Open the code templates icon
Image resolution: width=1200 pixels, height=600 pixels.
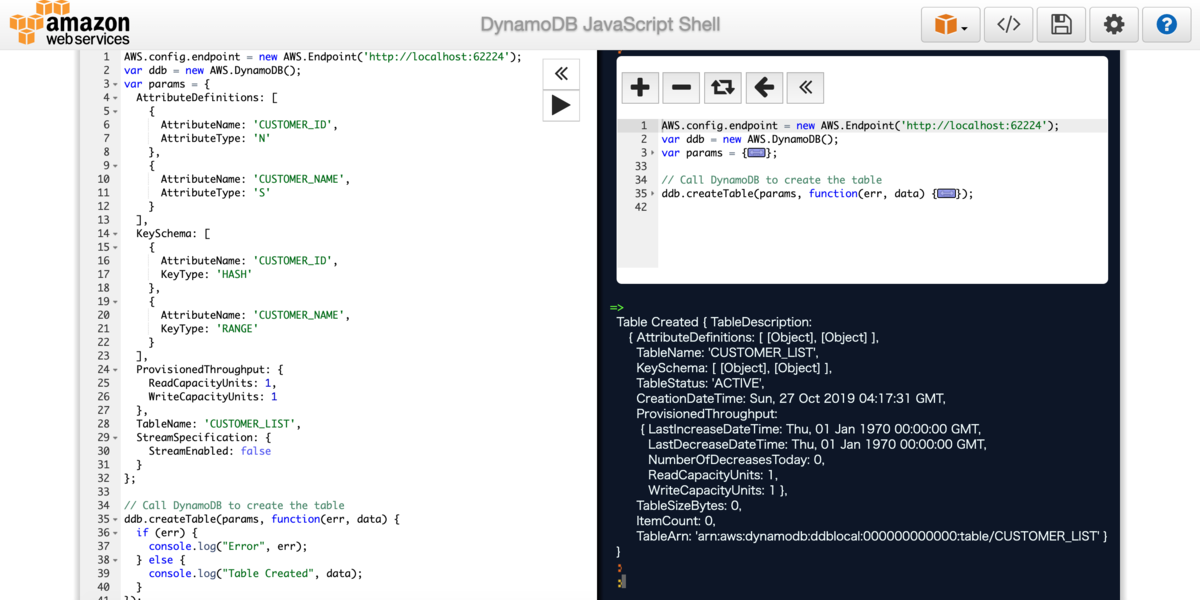click(x=1008, y=24)
